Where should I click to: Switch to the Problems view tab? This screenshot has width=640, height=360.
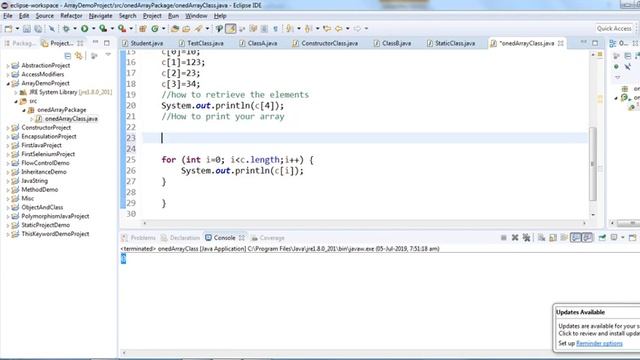[x=138, y=238]
